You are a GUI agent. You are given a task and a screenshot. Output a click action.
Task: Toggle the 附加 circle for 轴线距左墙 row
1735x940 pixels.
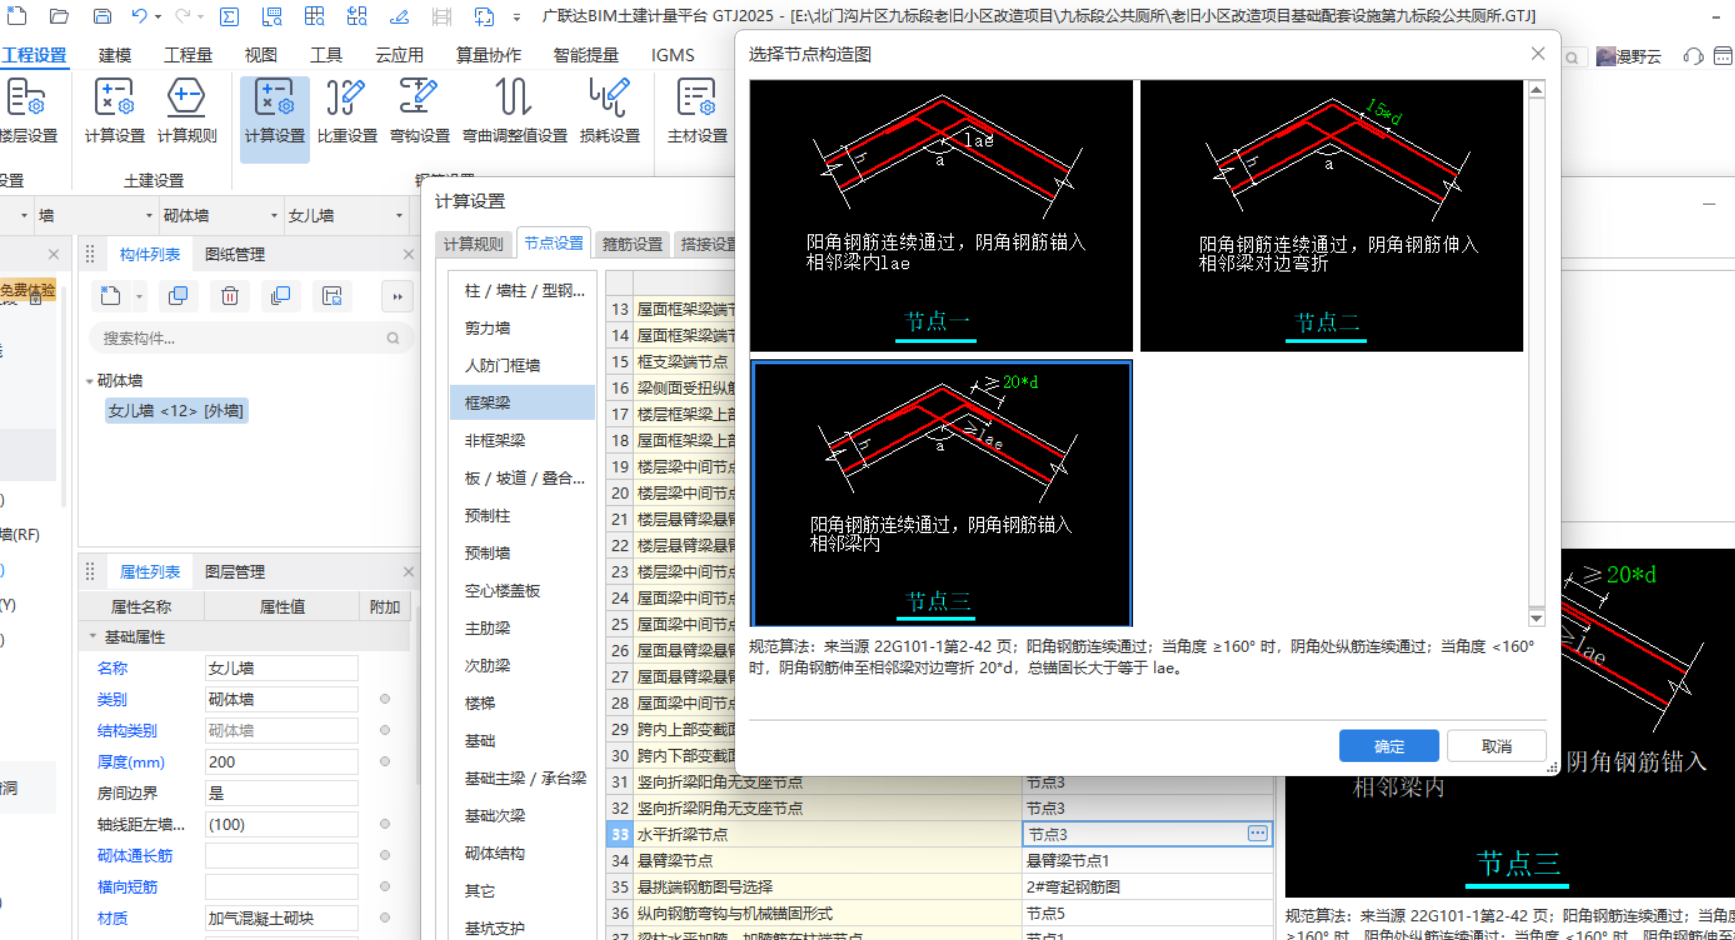(385, 824)
